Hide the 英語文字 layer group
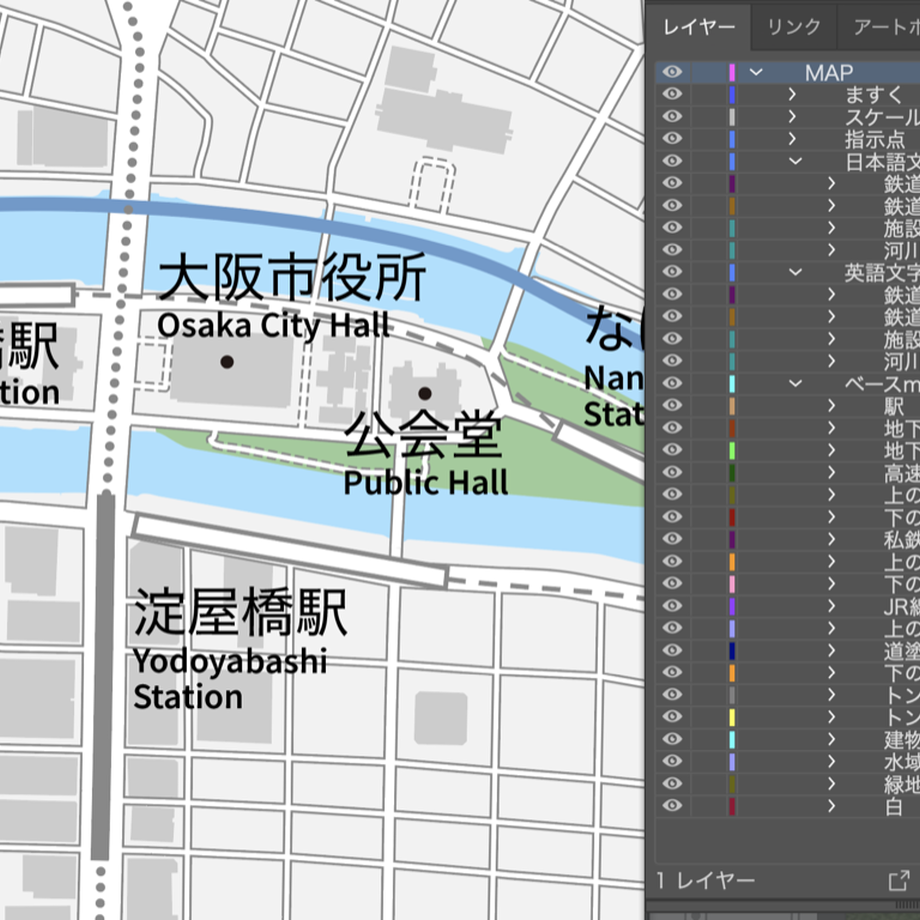 click(x=672, y=272)
